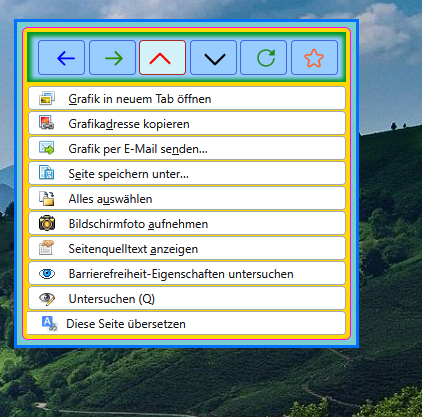Select Seite speichern unter…

(x=187, y=173)
